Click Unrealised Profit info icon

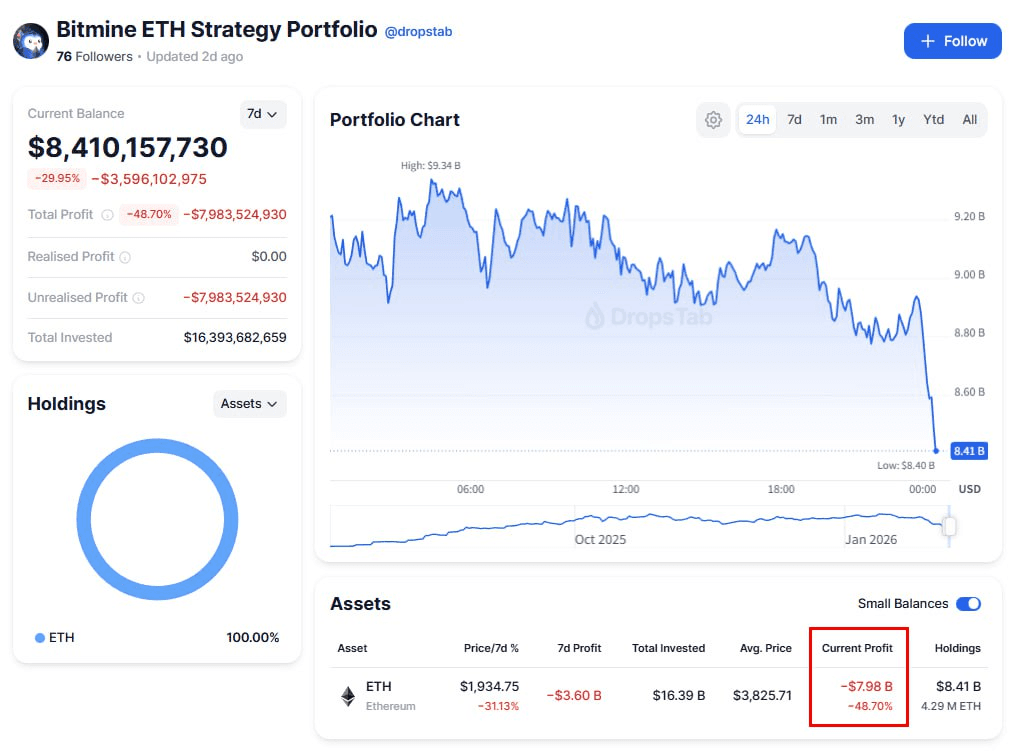coord(138,298)
